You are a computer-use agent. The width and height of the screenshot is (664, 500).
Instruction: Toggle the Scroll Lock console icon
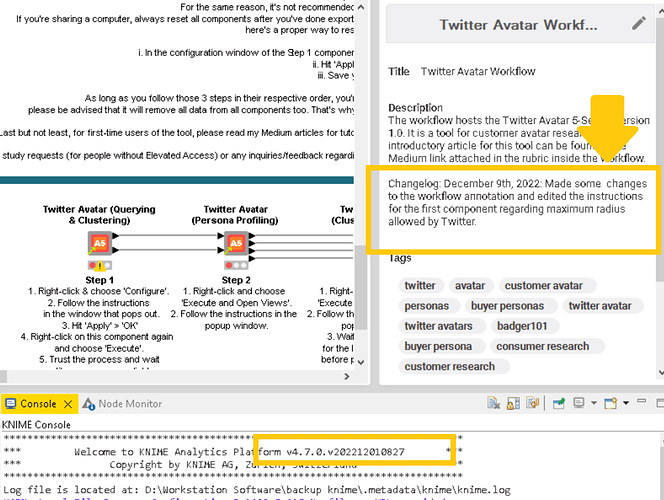tap(513, 403)
